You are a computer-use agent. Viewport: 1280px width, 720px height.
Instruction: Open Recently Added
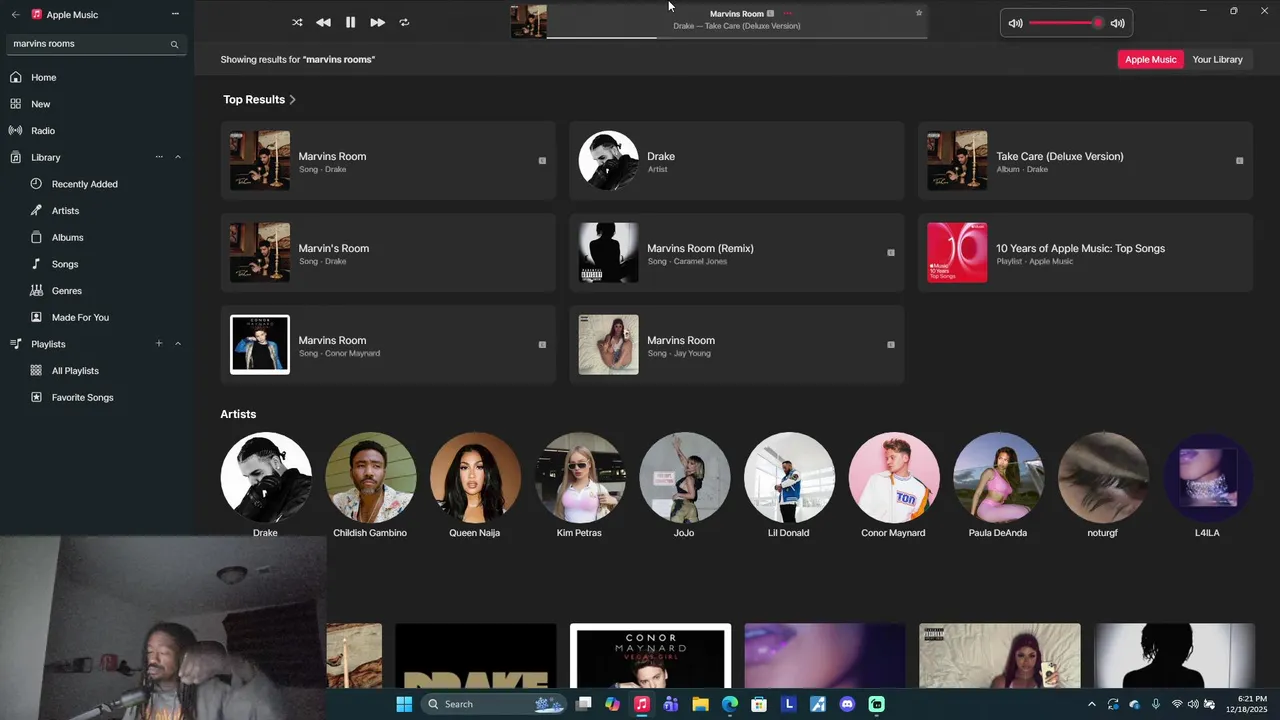point(84,184)
